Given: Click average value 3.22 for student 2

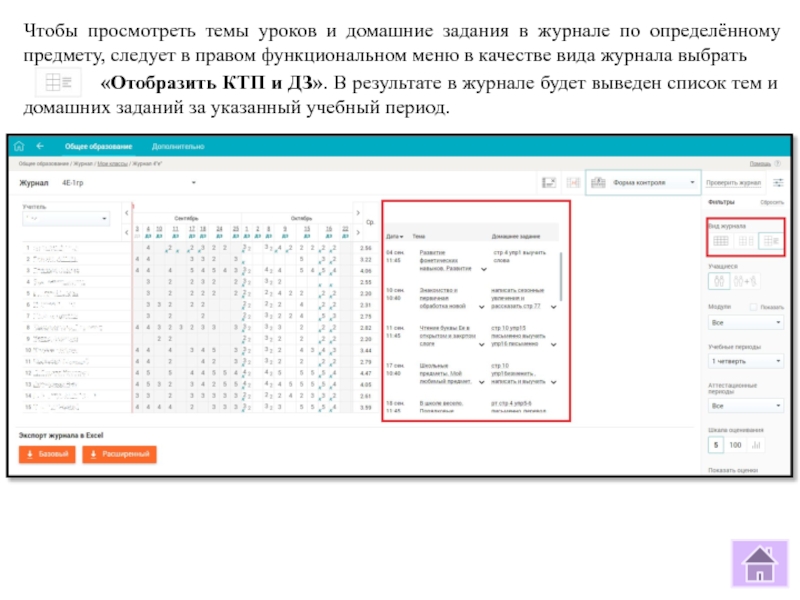Looking at the screenshot, I should point(365,260).
